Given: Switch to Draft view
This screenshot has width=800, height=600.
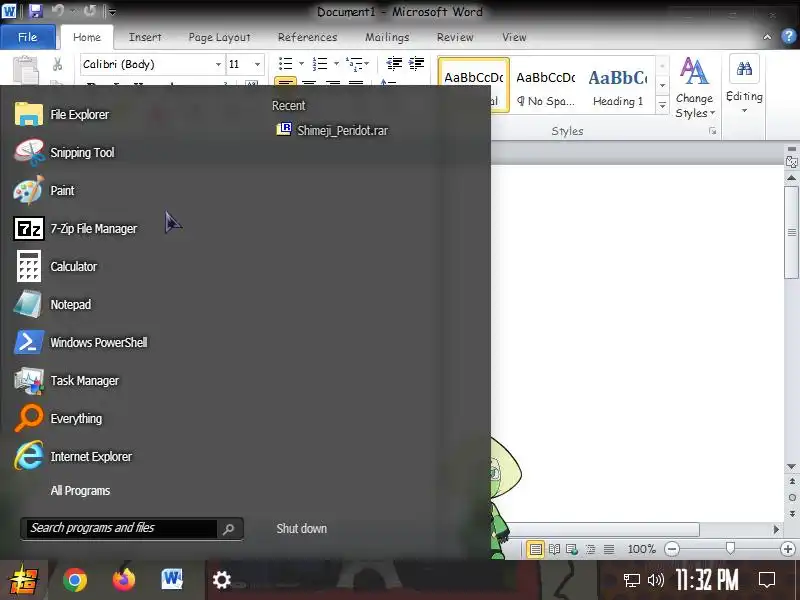Looking at the screenshot, I should 609,549.
